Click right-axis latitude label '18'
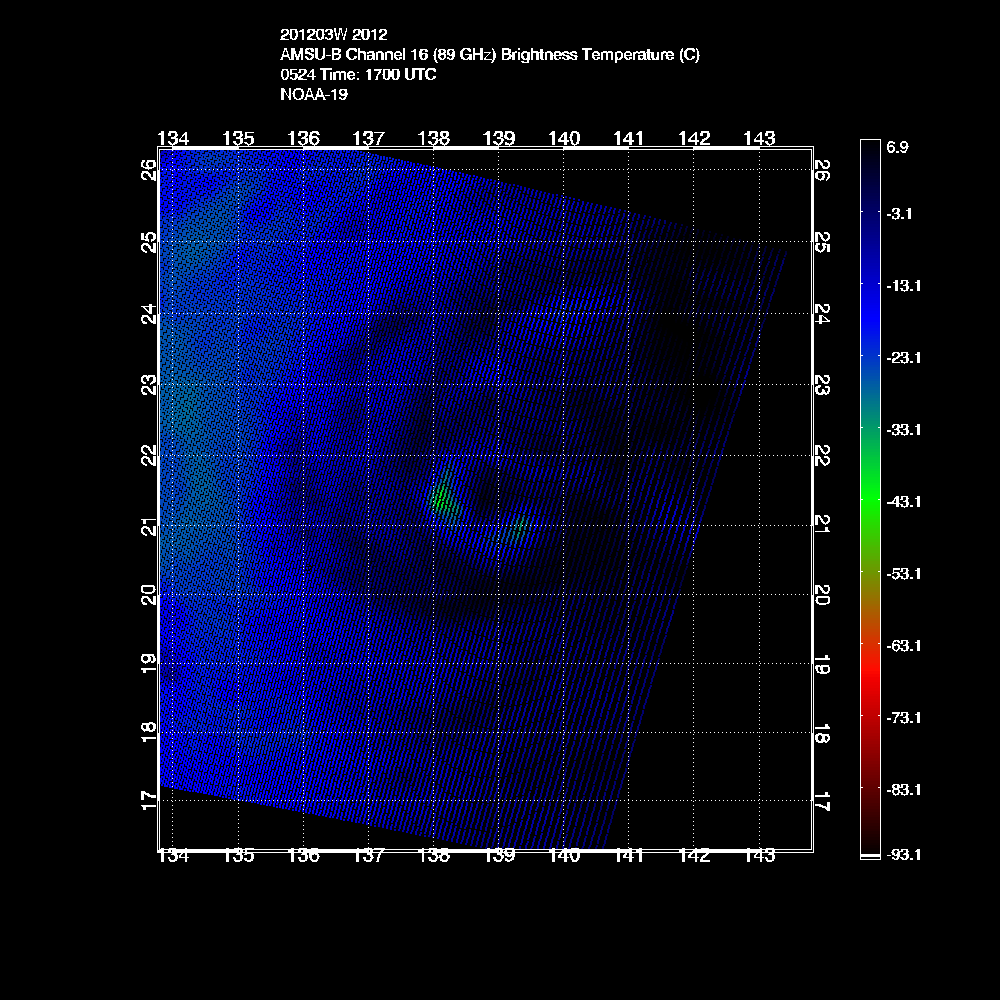Screen dimensions: 1000x1000 coord(823,733)
